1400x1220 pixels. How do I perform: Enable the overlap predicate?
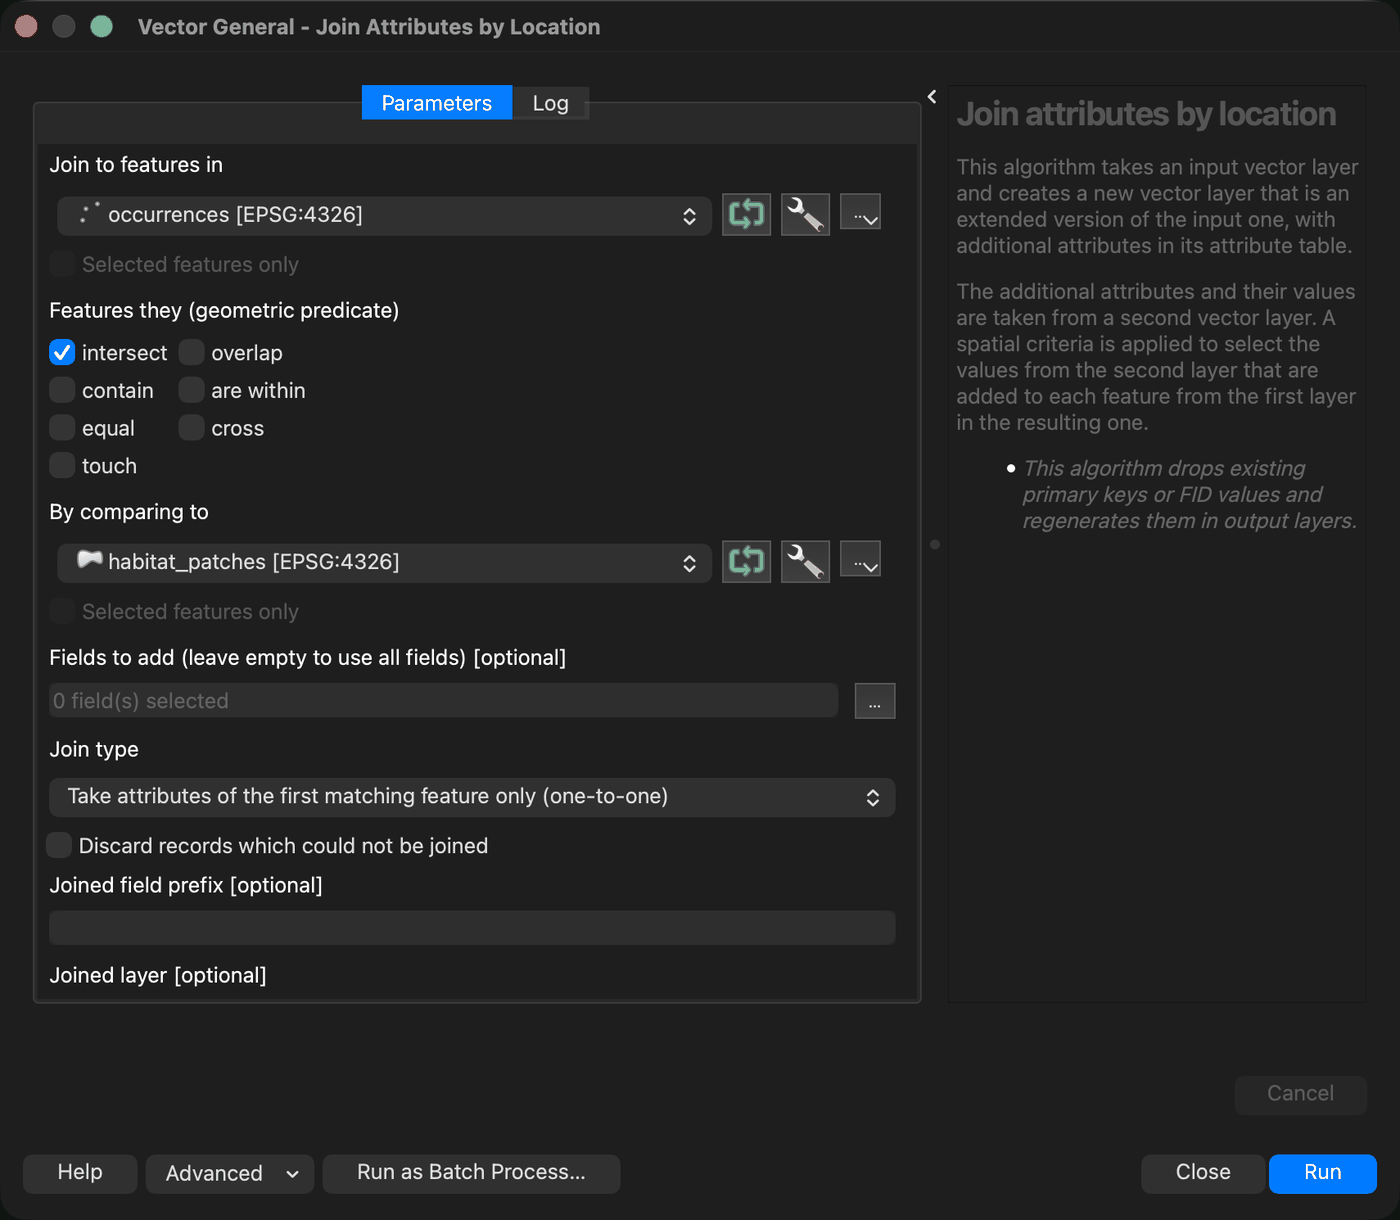(x=191, y=353)
